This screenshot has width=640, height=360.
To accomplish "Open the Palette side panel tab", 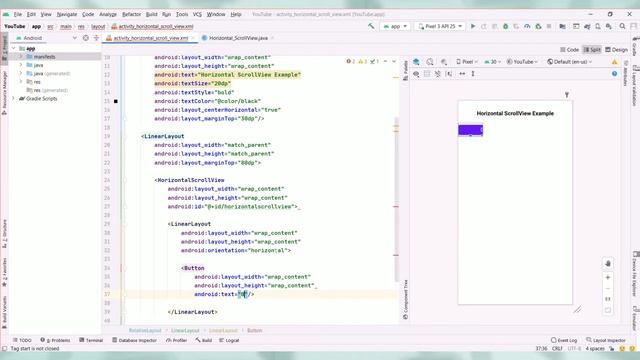I will click(x=405, y=70).
